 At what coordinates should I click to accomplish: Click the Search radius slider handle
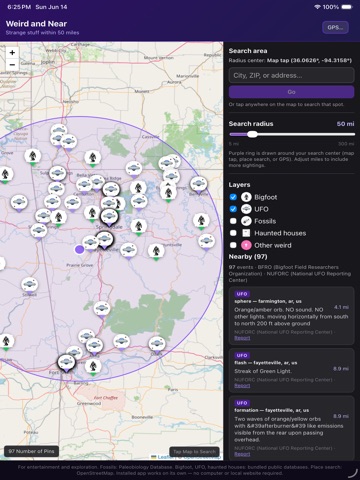coord(252,134)
